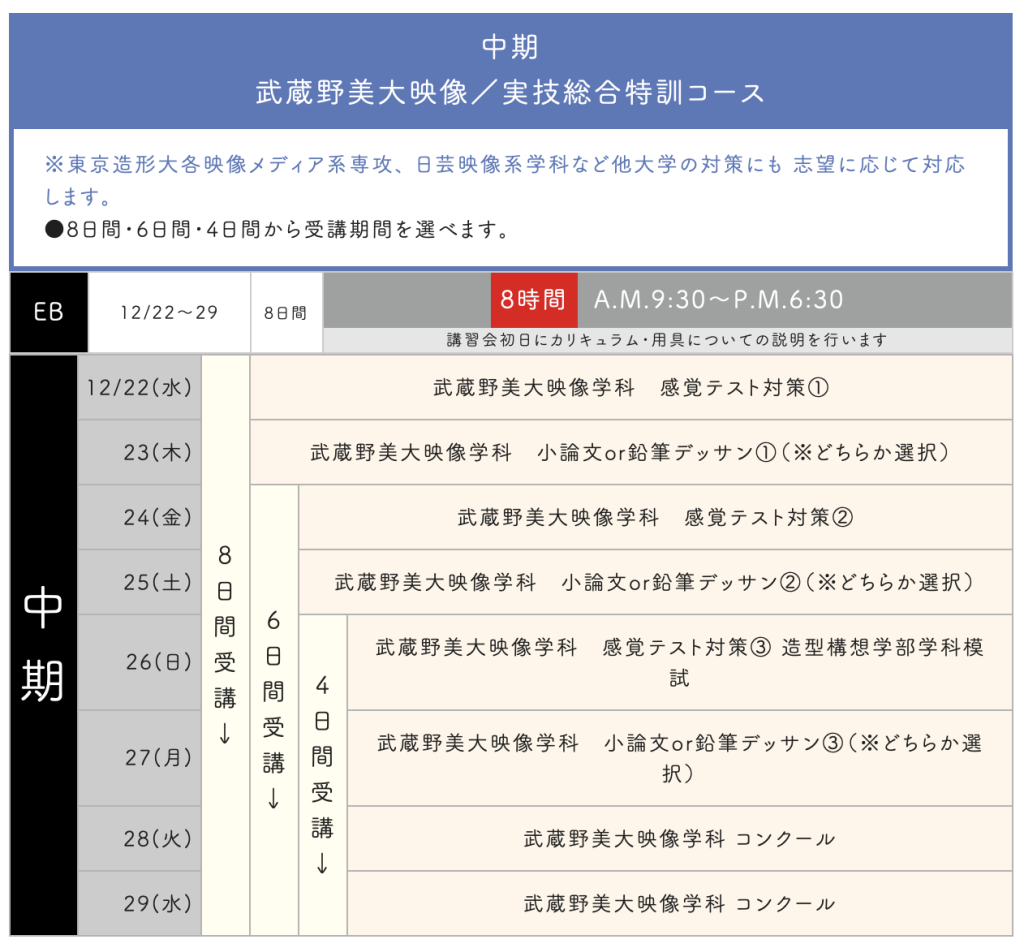Viewport: 1024px width, 948px height.
Task: Click date cell 29(水)
Action: coord(139,903)
